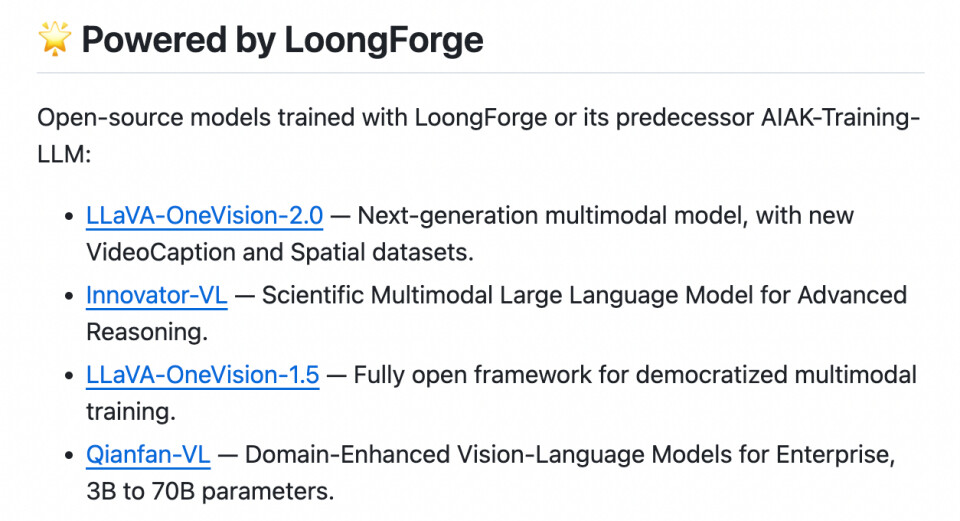
Task: Click the glowing star emoji beside the heading
Action: [54, 39]
